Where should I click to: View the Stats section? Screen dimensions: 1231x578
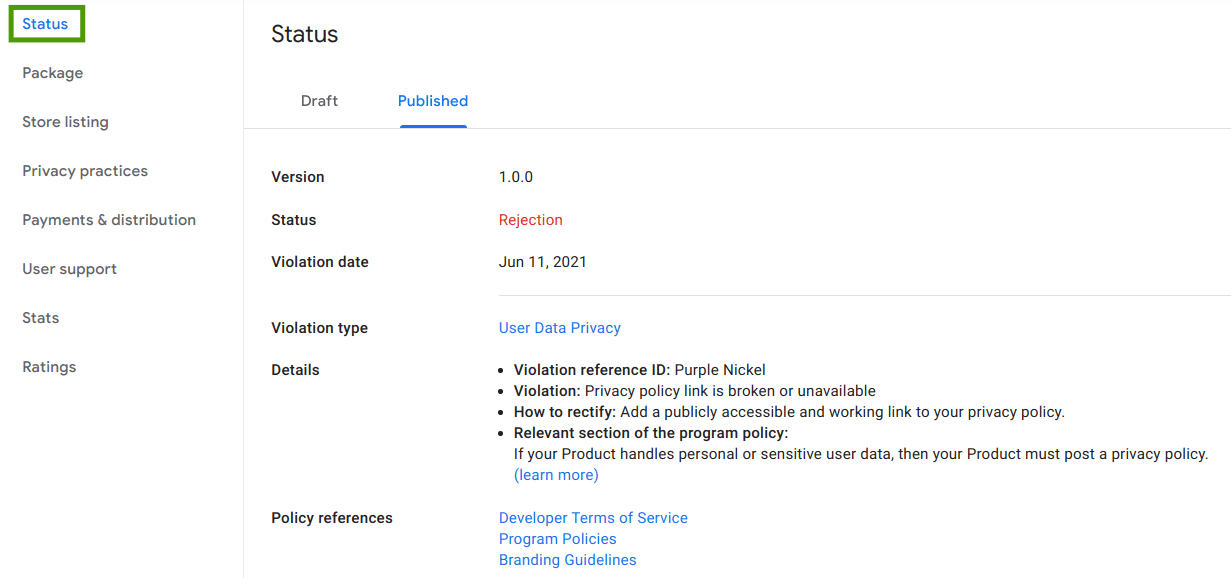tap(40, 317)
